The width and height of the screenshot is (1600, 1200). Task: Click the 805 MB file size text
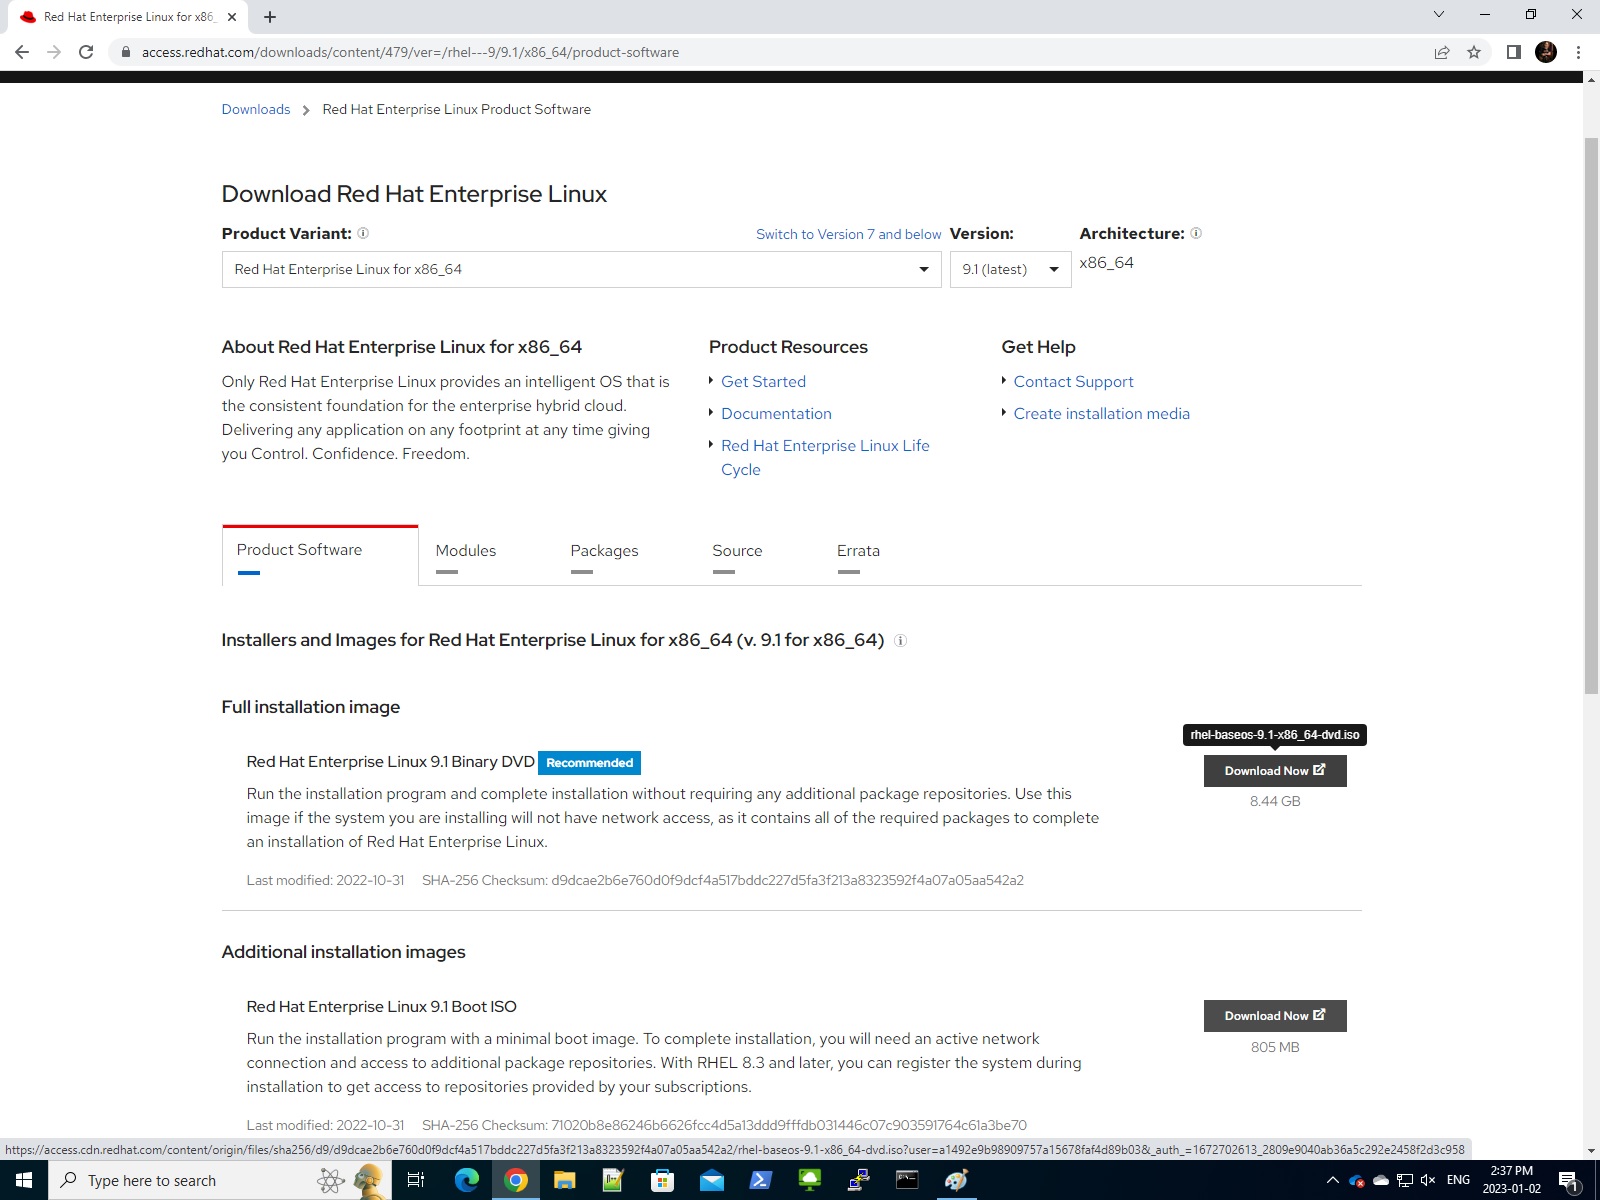[1275, 1048]
